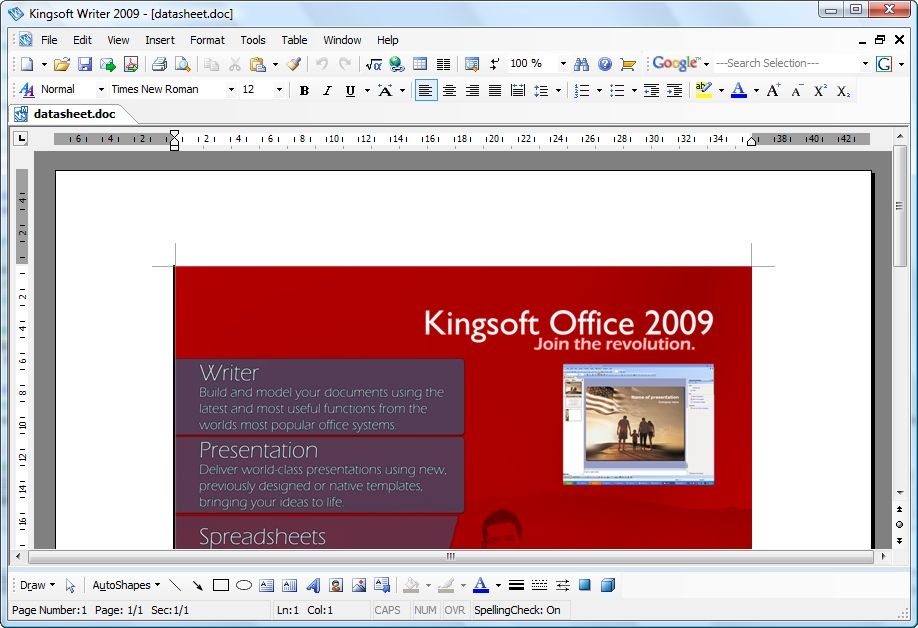Click the Format Painter brush icon
This screenshot has height=628, width=918.
pos(294,64)
